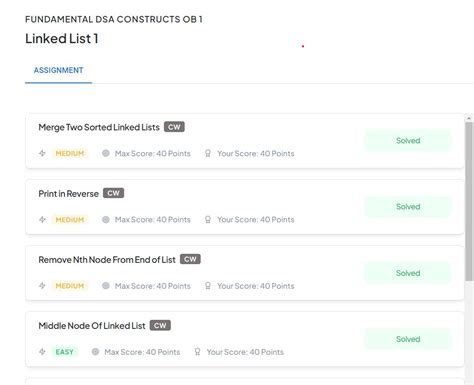Screen dimensions: 474x385
Task: Click CW badge next to Merge Two Sorted Linked Lists
Action: coord(174,127)
